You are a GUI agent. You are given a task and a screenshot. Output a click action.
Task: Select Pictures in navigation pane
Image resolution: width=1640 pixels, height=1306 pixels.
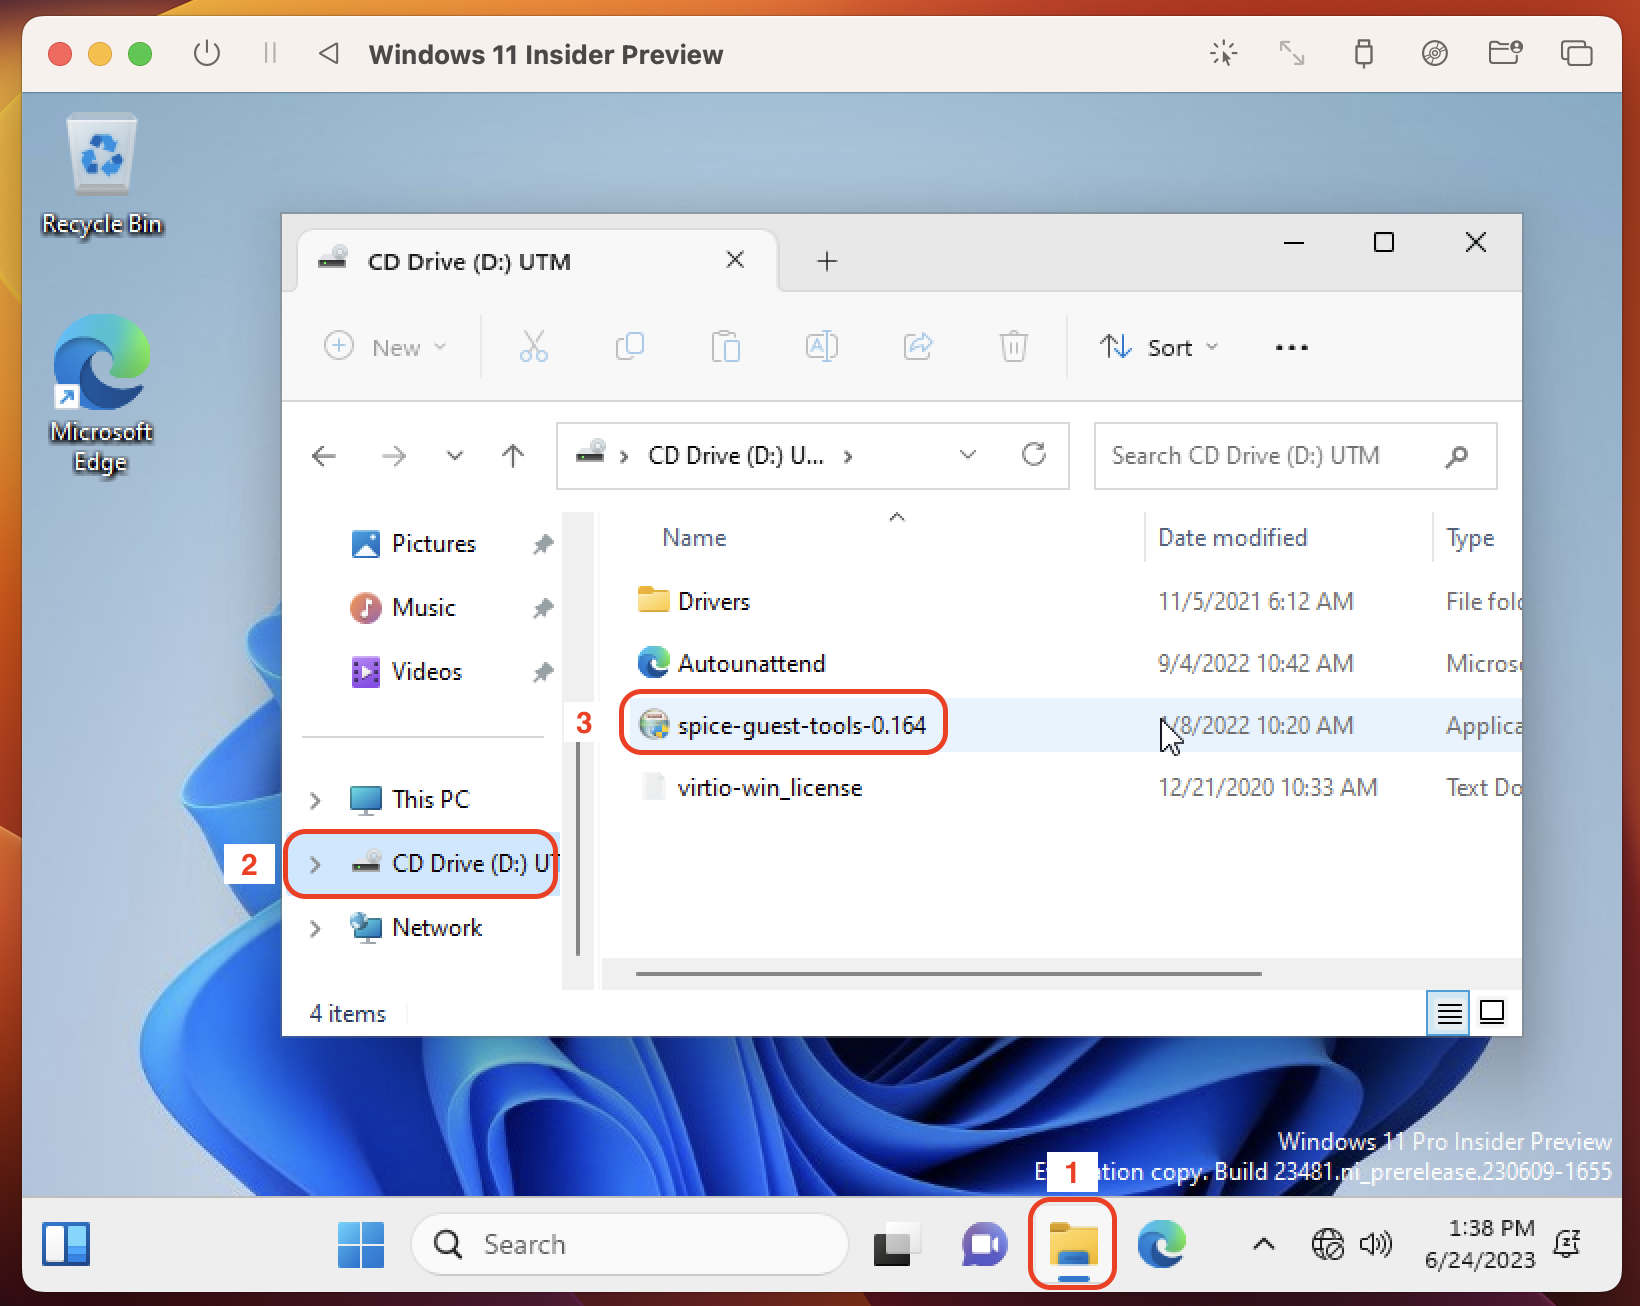point(434,544)
